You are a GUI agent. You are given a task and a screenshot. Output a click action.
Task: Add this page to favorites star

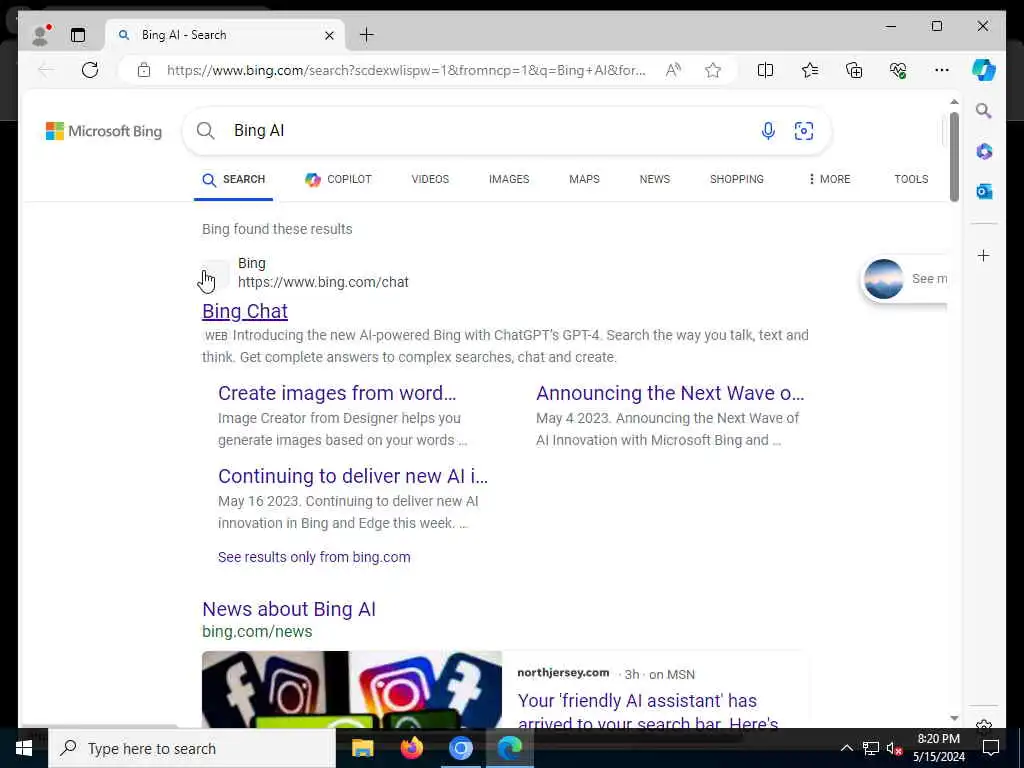(713, 70)
